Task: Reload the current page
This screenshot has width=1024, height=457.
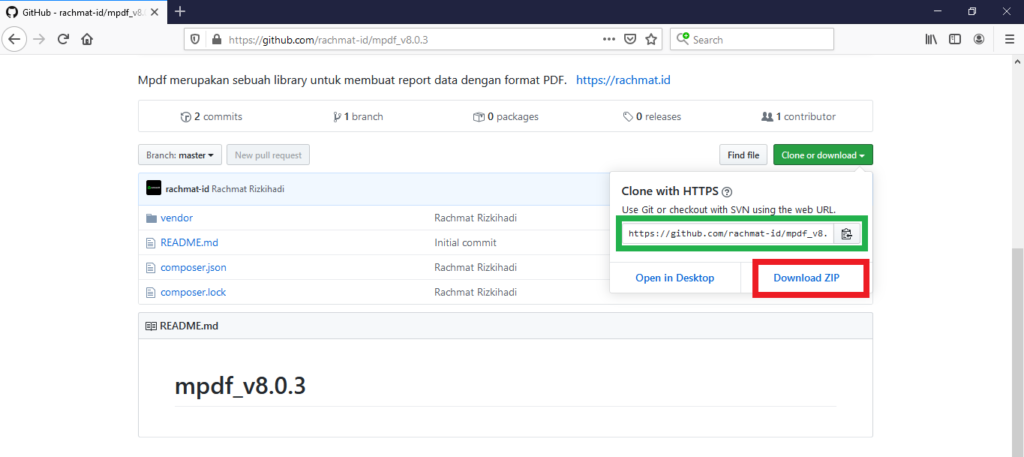Action: tap(63, 39)
